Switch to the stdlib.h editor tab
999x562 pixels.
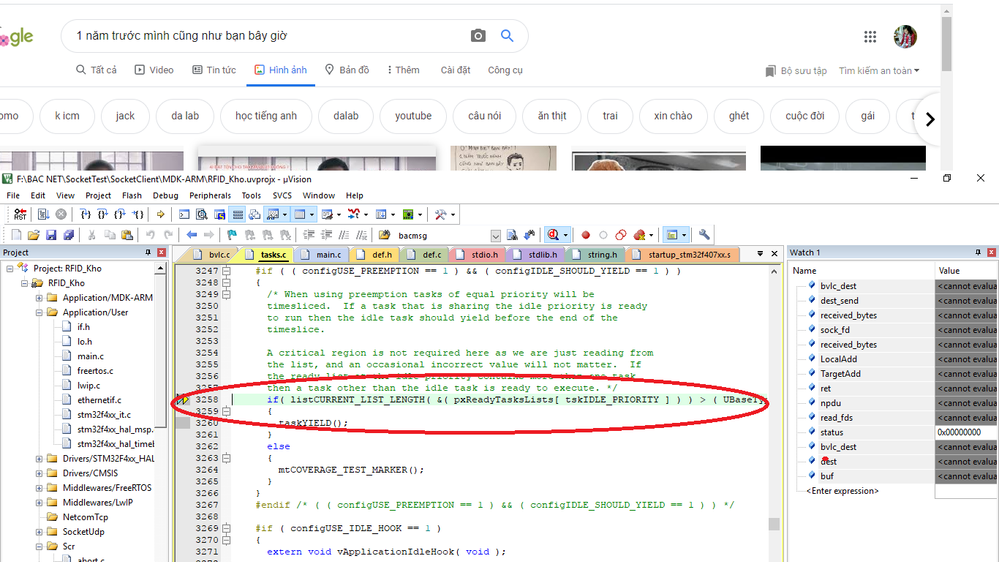(536, 254)
